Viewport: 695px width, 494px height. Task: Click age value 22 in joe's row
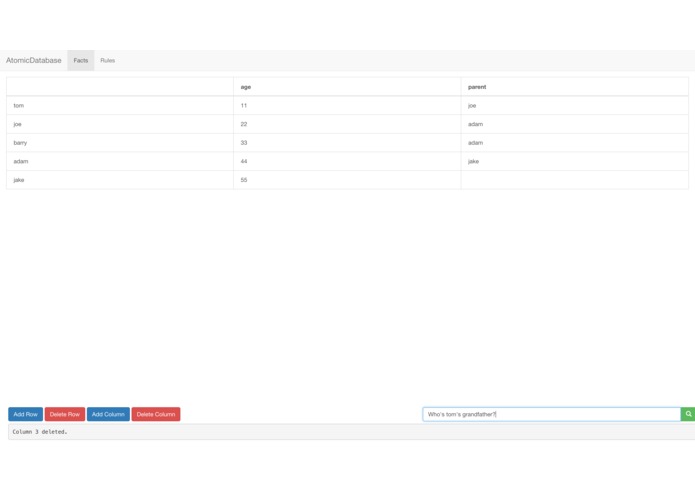(x=347, y=124)
